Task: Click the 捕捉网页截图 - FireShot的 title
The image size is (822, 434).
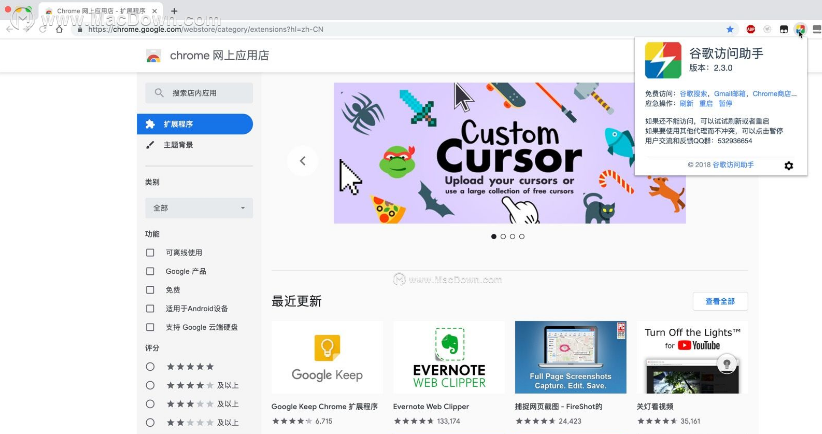Action: click(558, 407)
